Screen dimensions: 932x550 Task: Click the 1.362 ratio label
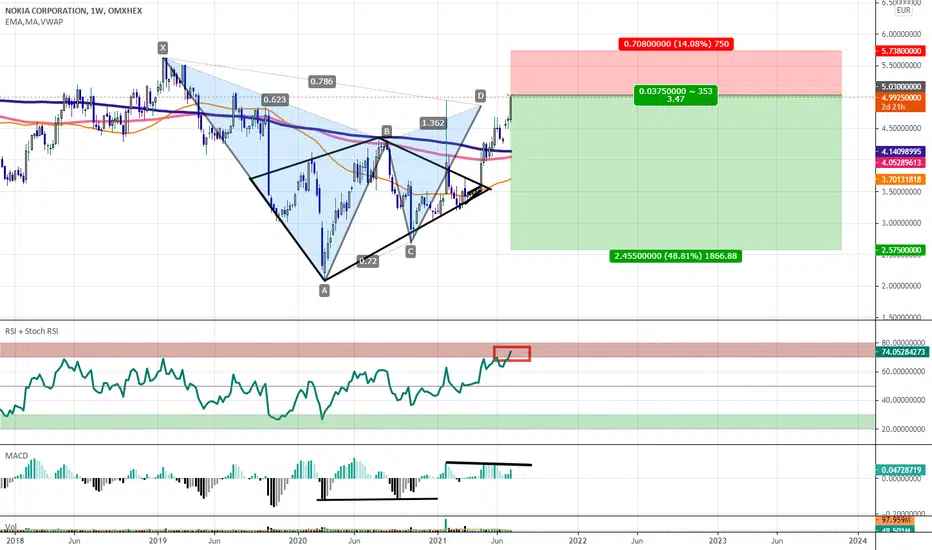click(x=432, y=123)
